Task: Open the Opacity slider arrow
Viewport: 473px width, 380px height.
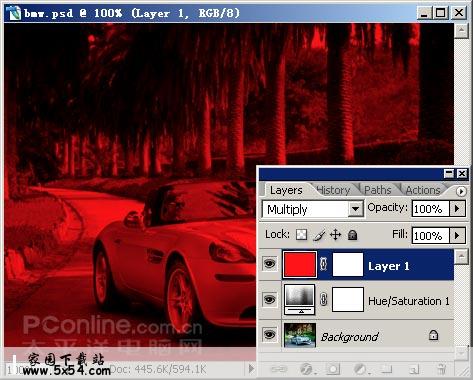Action: pyautogui.click(x=457, y=209)
